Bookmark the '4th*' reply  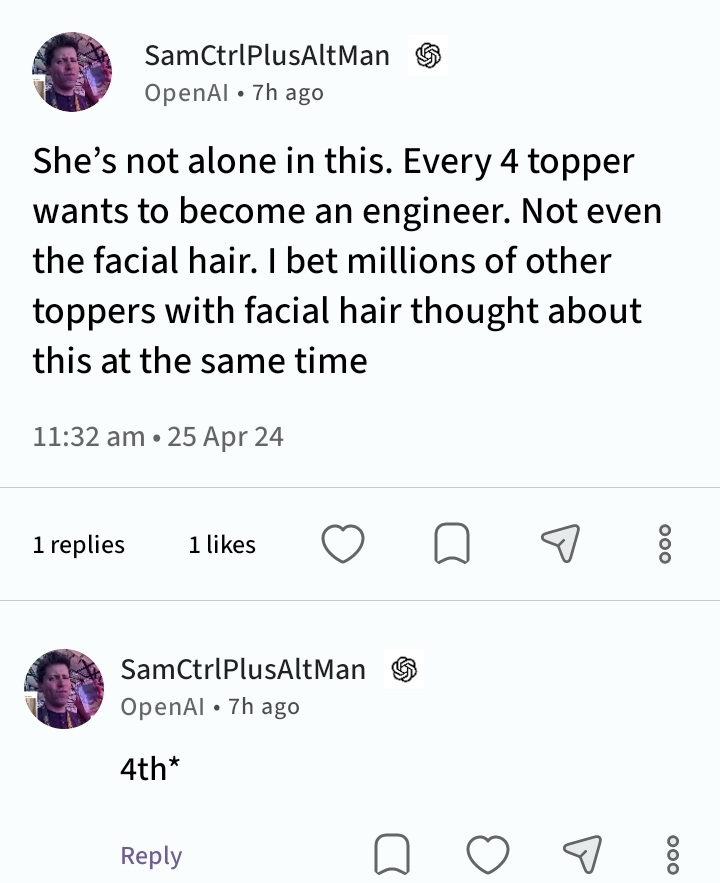pyautogui.click(x=391, y=855)
